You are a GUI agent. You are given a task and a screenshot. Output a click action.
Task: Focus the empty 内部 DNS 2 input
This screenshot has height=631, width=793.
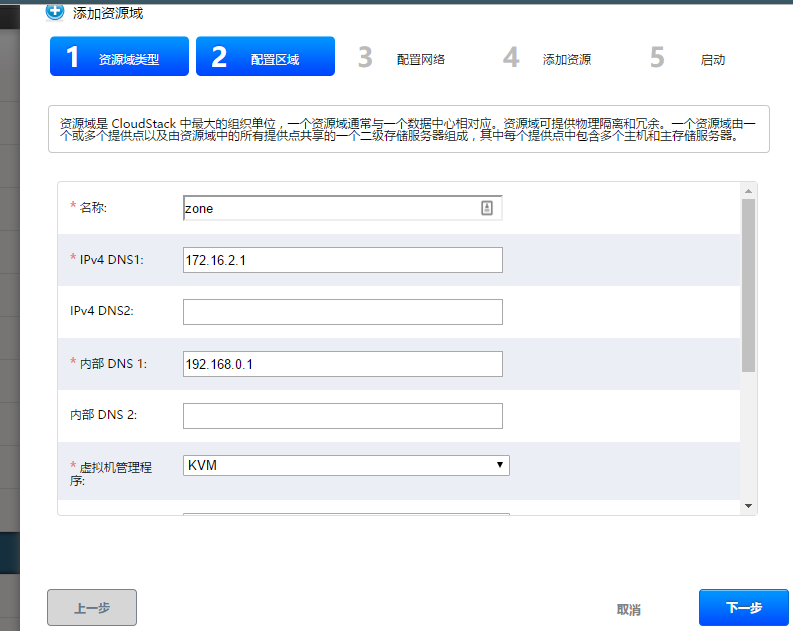342,416
